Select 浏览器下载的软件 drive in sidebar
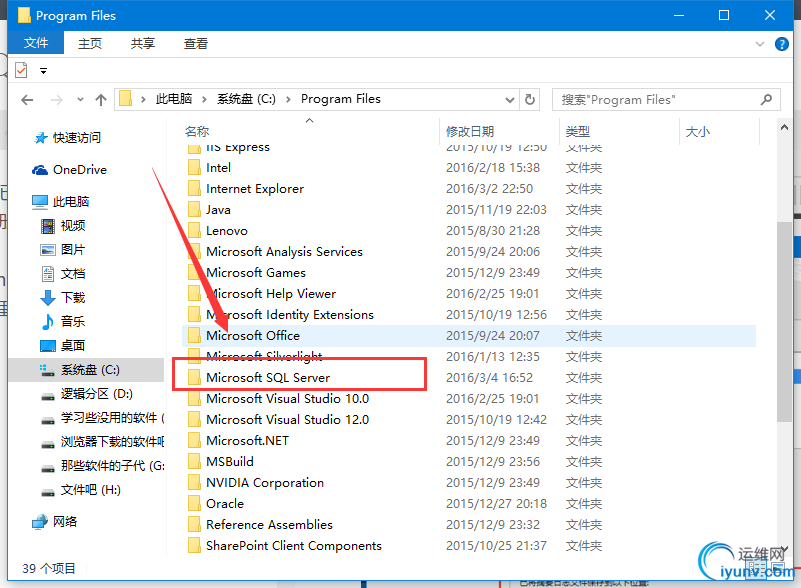This screenshot has width=801, height=588. [x=102, y=442]
